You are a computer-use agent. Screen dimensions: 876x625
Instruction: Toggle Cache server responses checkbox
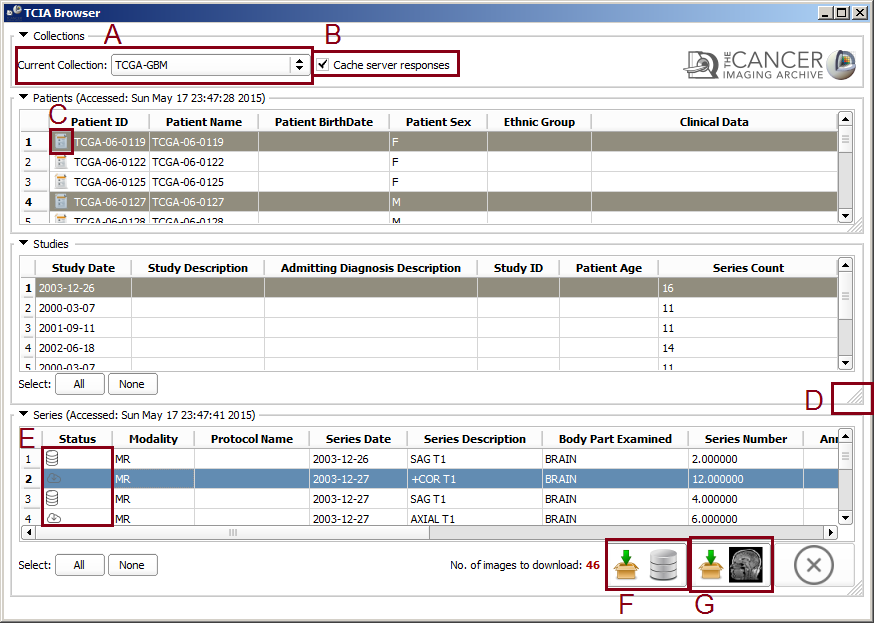click(323, 65)
